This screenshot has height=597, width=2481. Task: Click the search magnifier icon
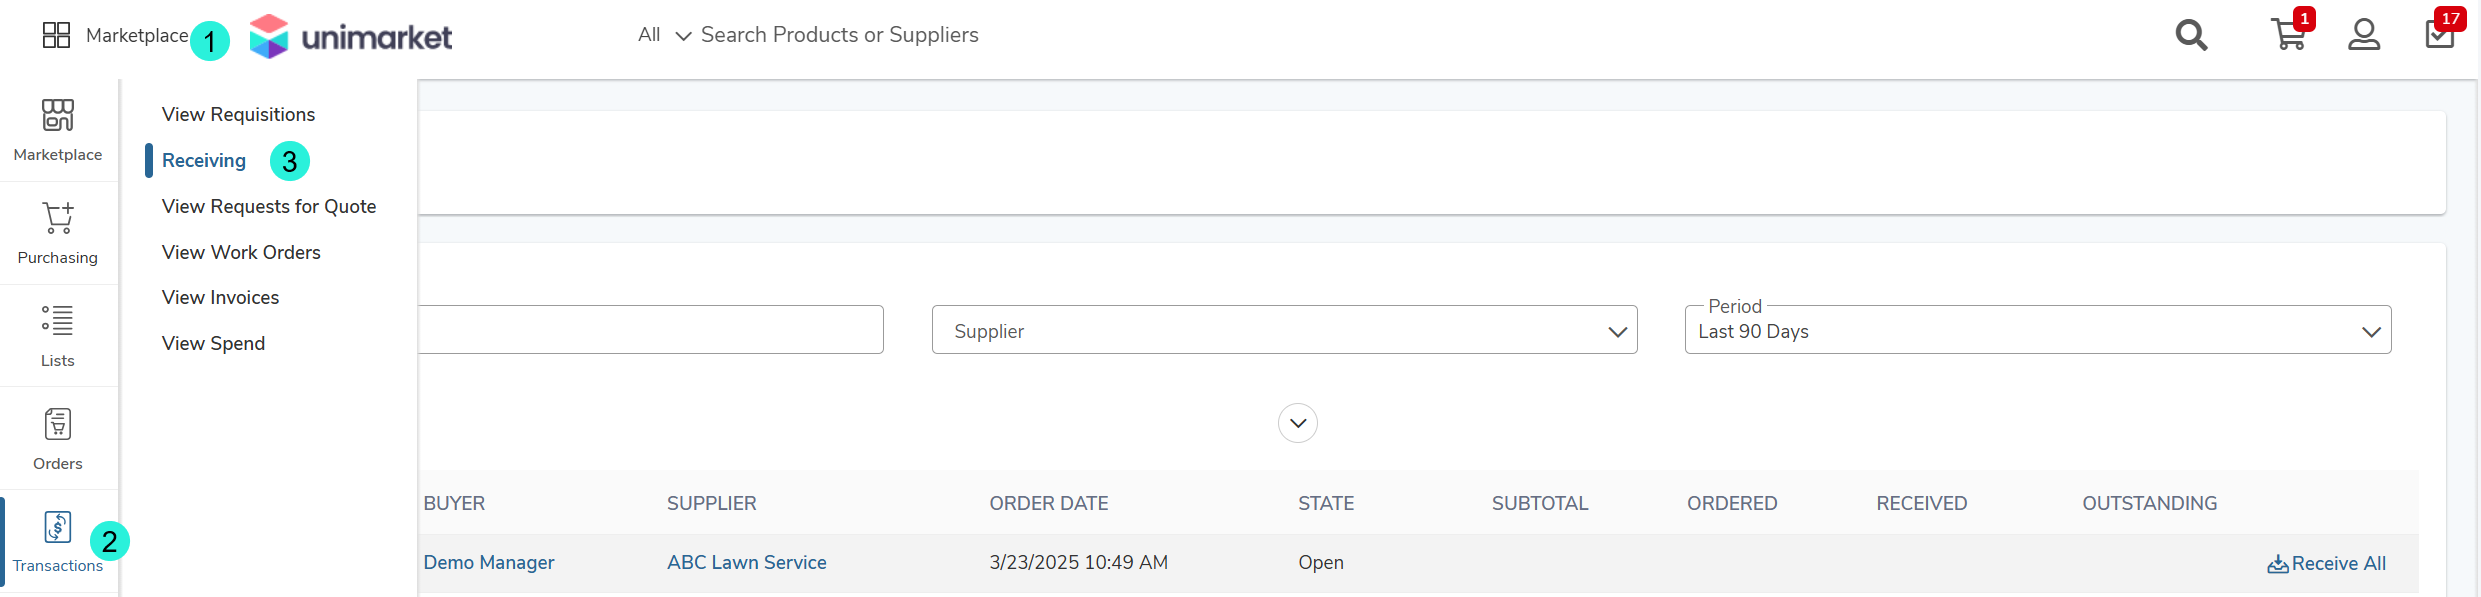[x=2191, y=35]
